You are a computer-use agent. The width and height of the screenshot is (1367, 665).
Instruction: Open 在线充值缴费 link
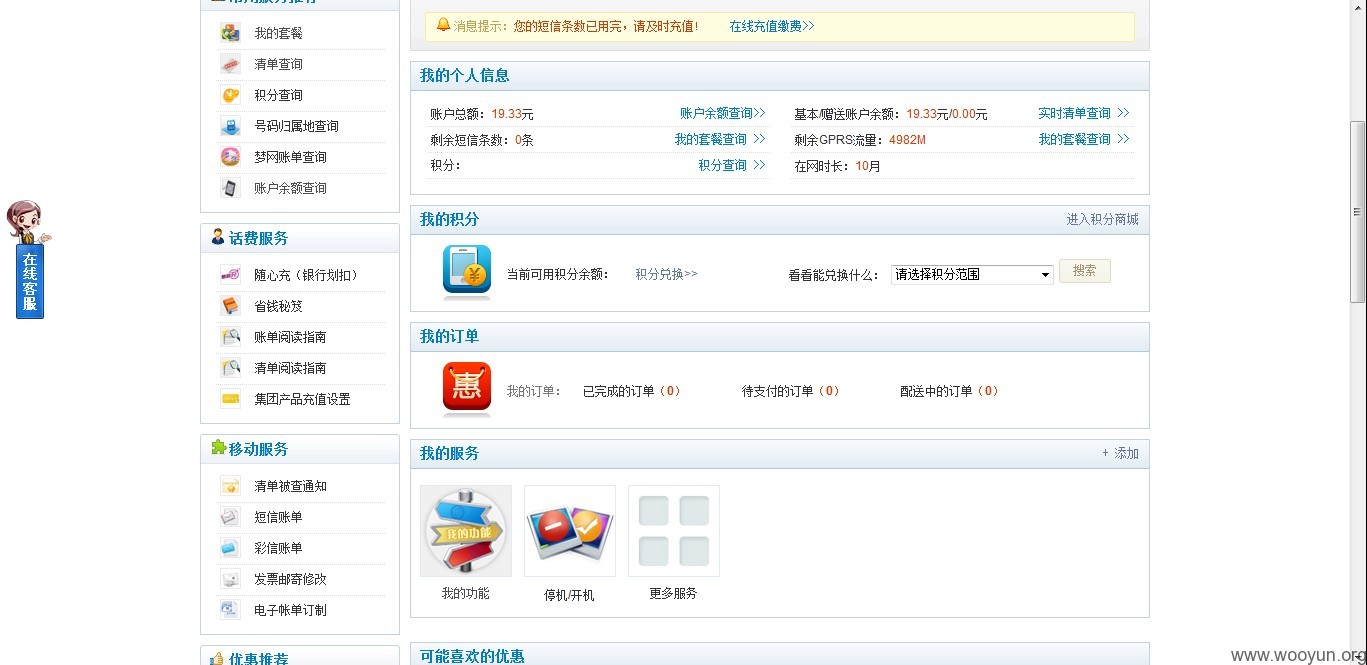[x=771, y=26]
